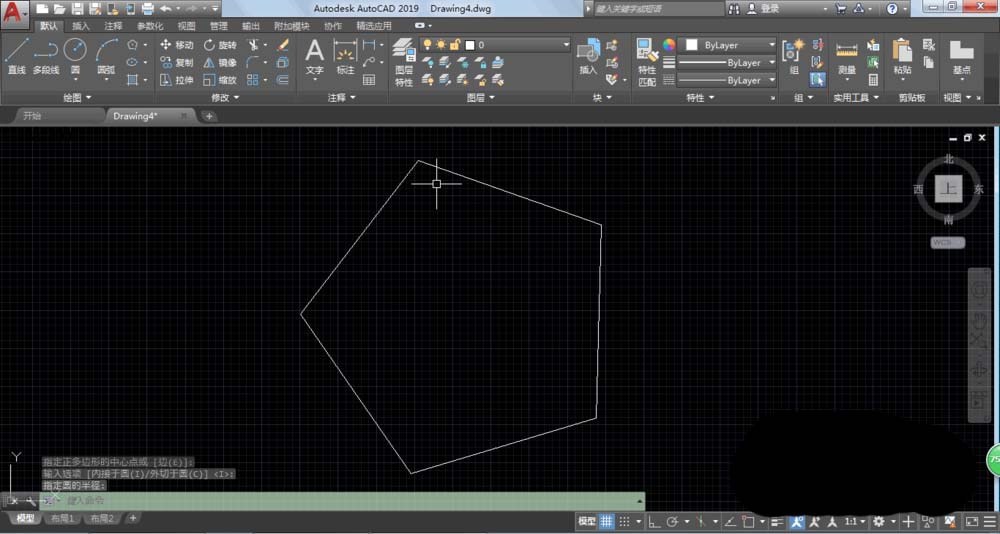Image resolution: width=1000 pixels, height=534 pixels.
Task: Activate the Mirror (镜像) tool
Action: (x=219, y=62)
